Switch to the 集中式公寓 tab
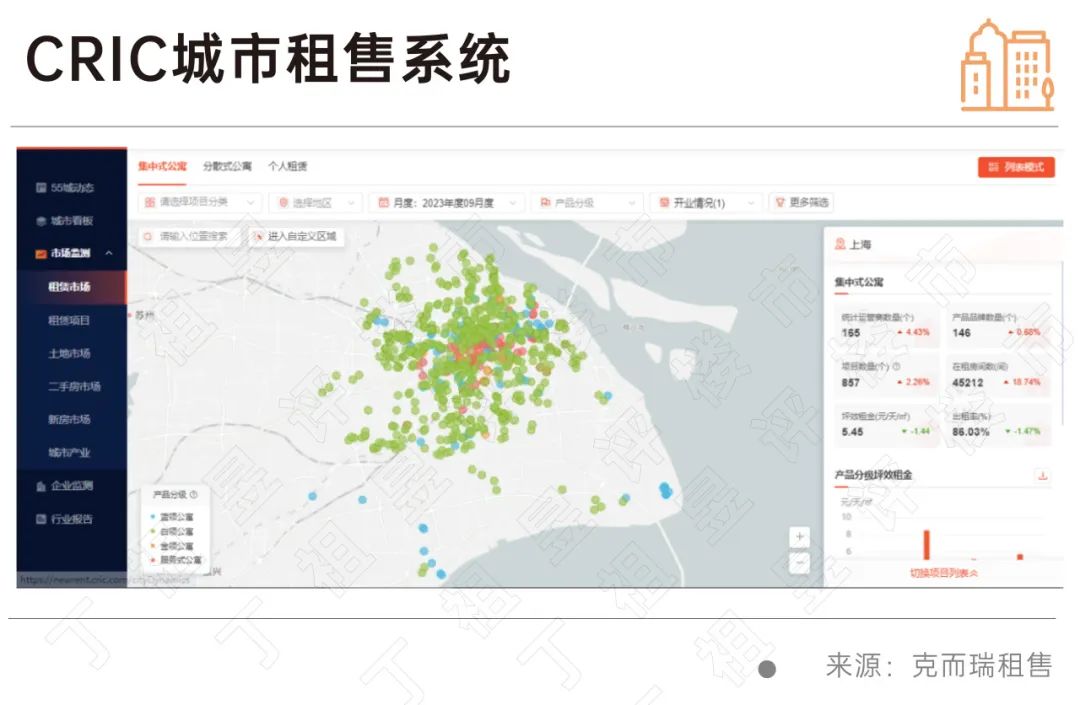1080x705 pixels. (162, 166)
